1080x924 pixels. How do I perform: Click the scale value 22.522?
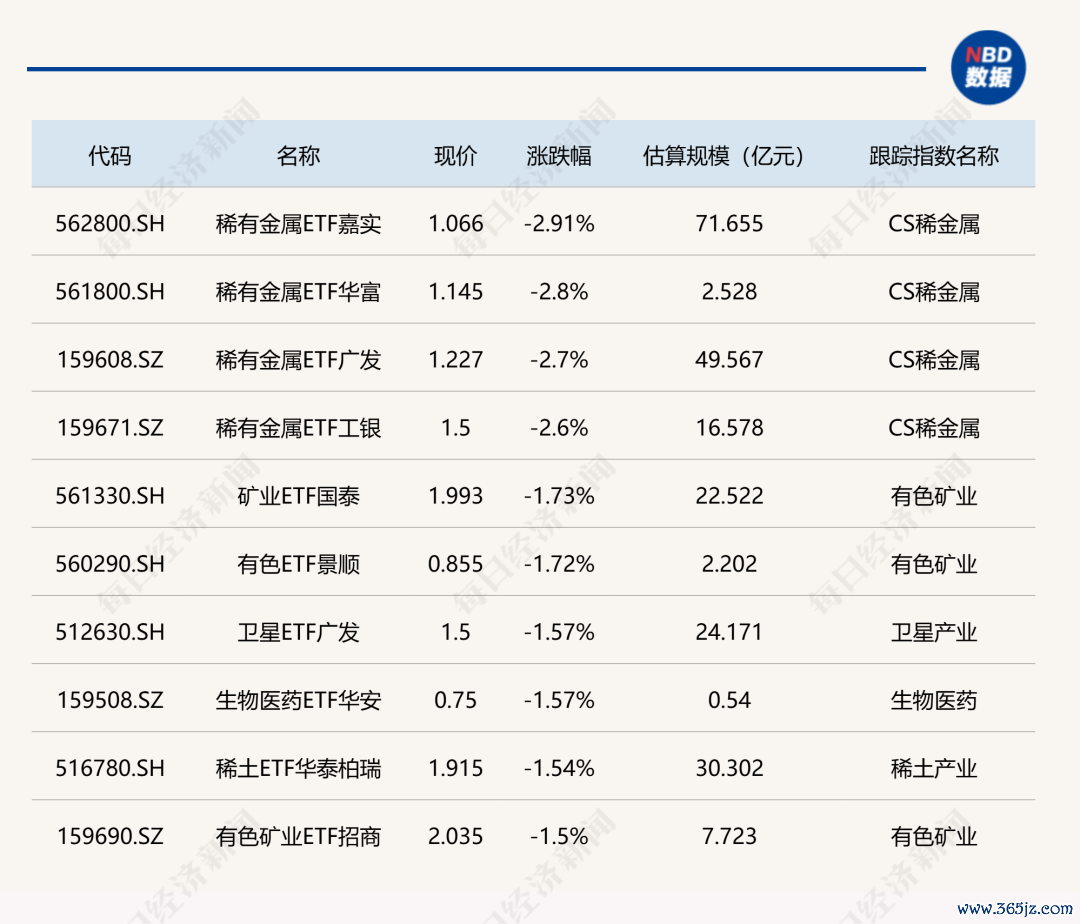pos(729,496)
